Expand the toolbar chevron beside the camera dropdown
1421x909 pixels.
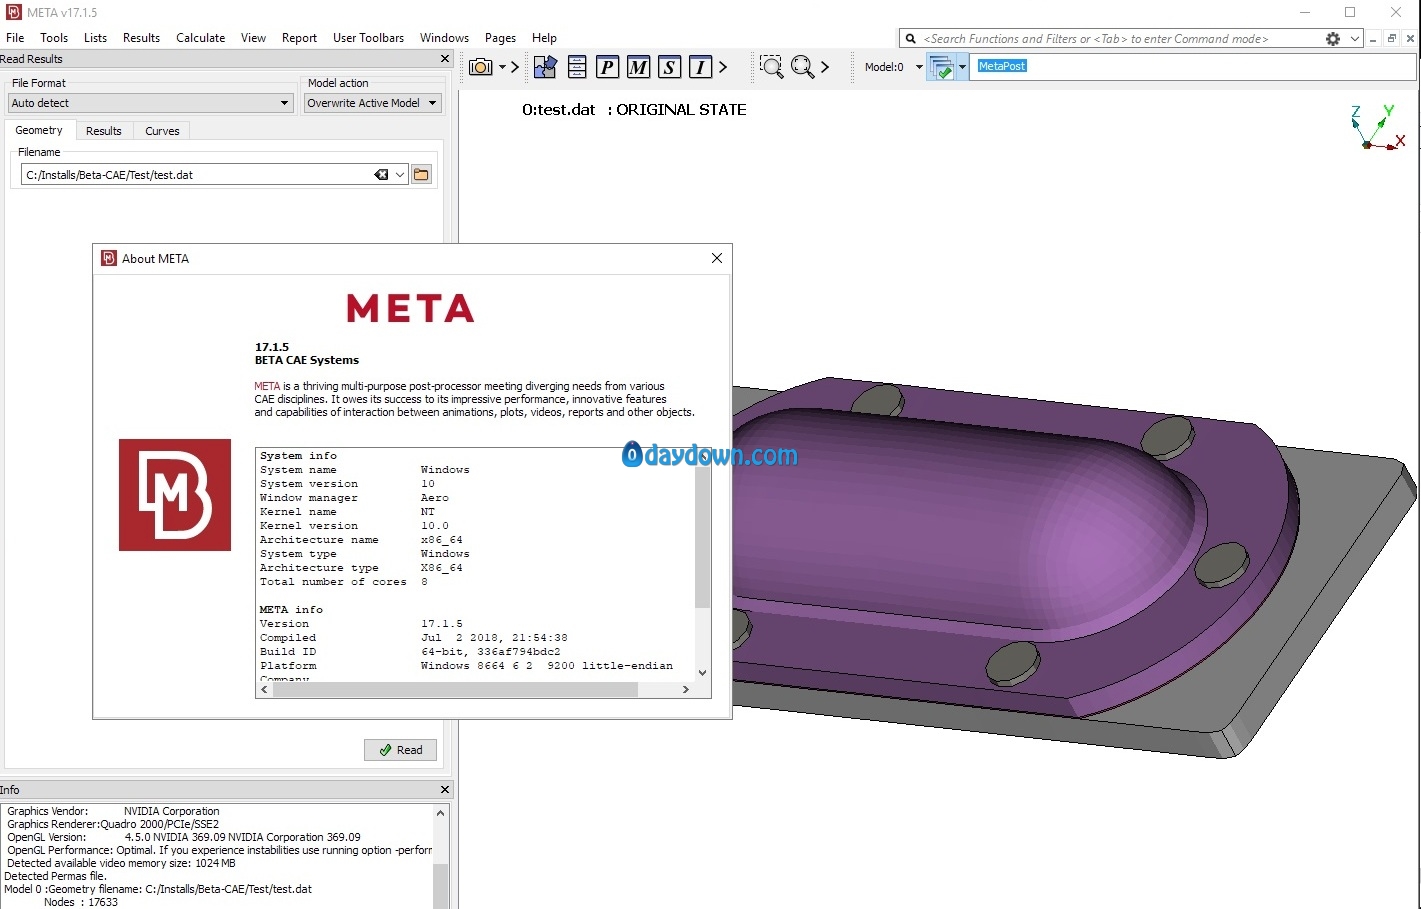(x=515, y=67)
